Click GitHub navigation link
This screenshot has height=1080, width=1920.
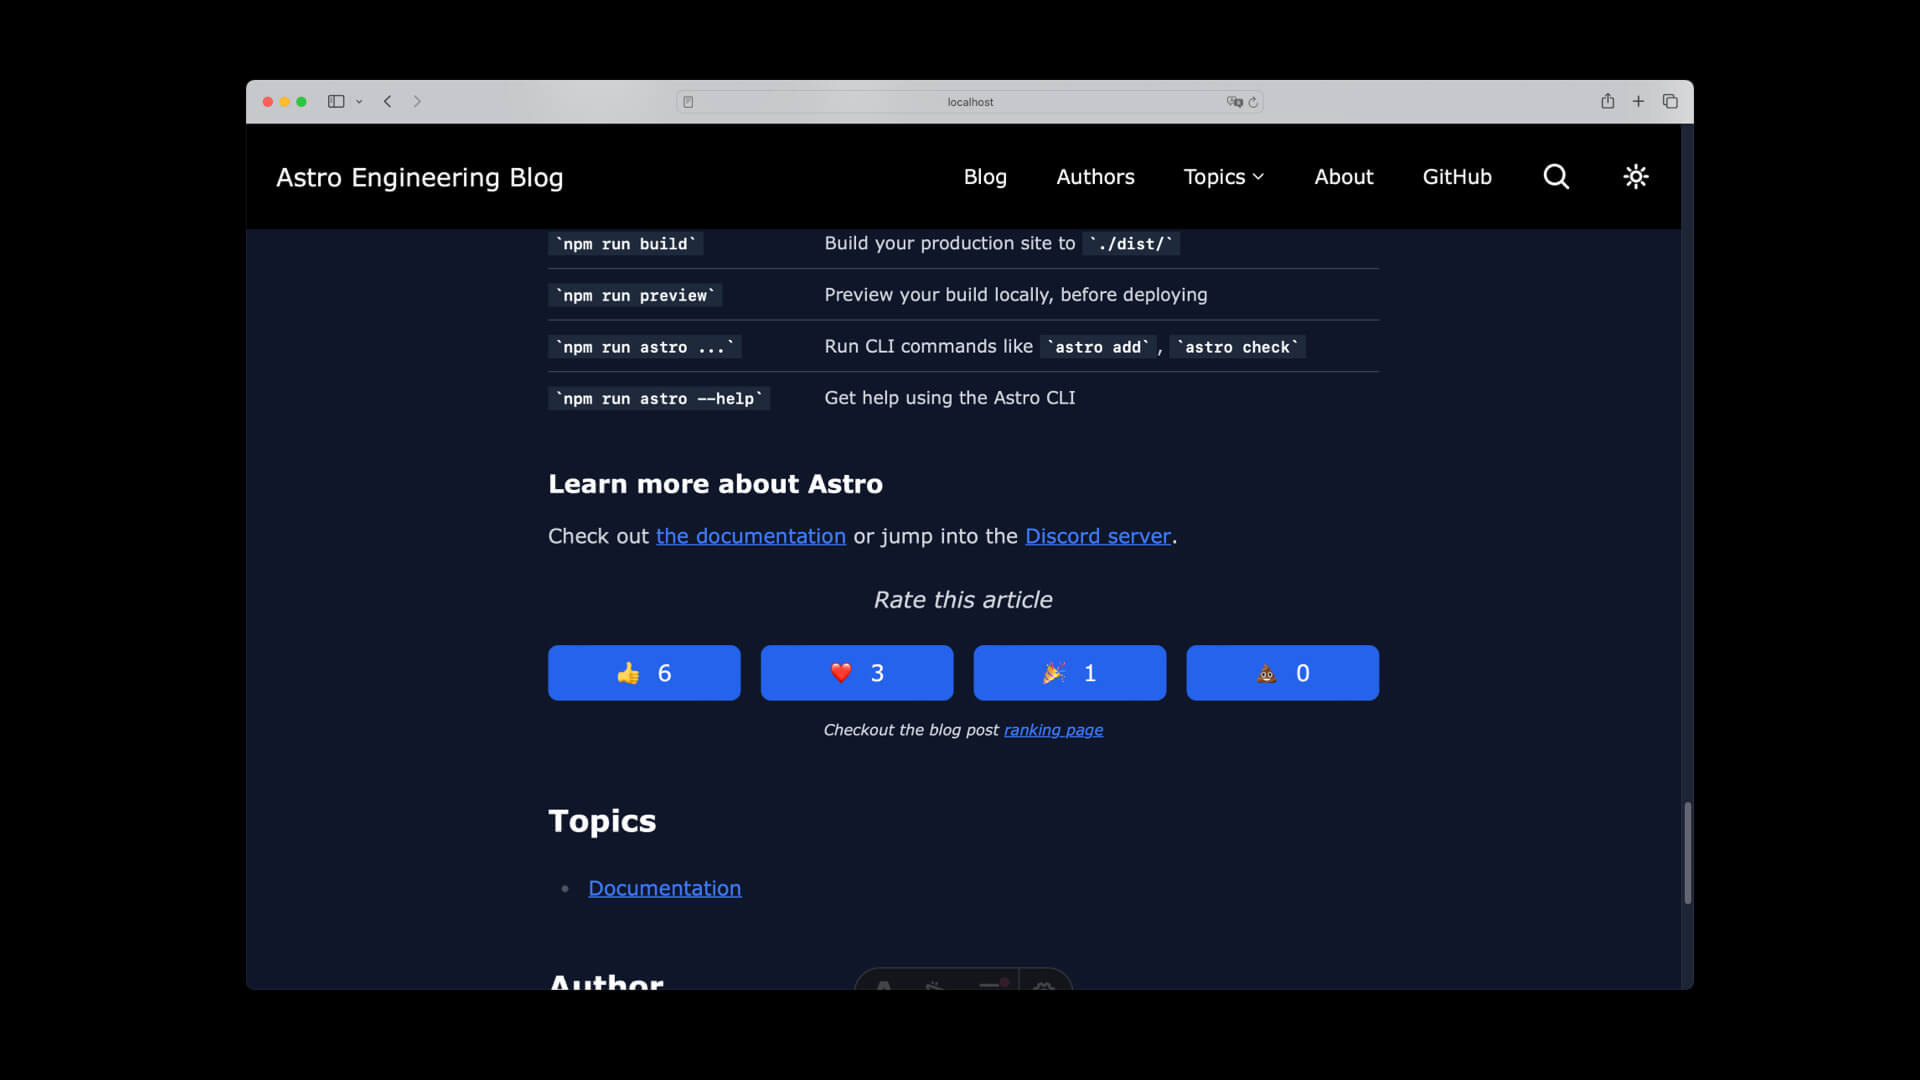pyautogui.click(x=1456, y=175)
